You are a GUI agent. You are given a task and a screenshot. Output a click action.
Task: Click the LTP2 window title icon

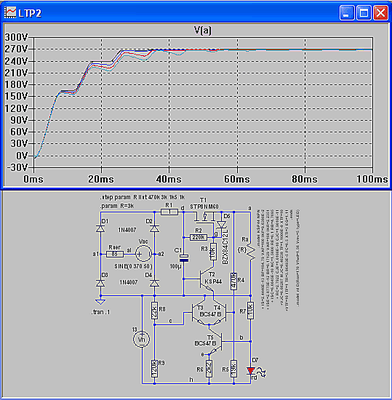pos(11,13)
